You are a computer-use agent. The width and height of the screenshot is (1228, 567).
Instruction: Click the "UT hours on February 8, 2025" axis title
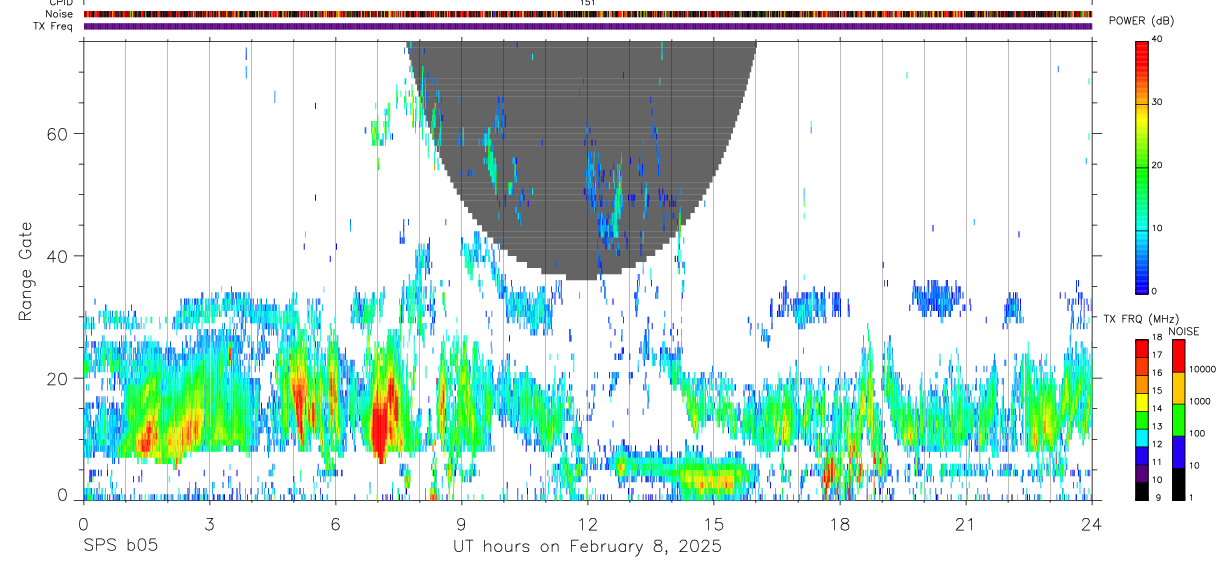pyautogui.click(x=587, y=547)
